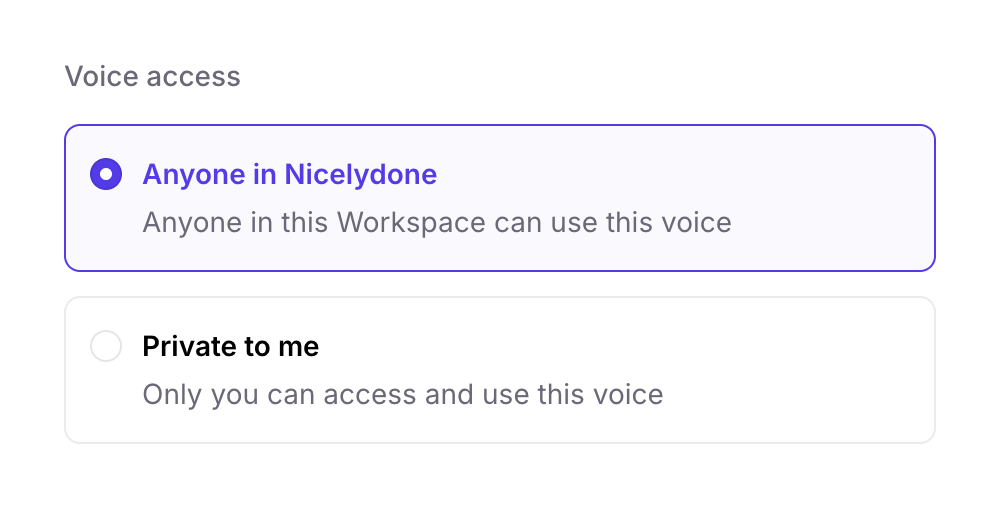Click the empty unselected radio circle
The height and width of the screenshot is (508, 1000).
106,347
